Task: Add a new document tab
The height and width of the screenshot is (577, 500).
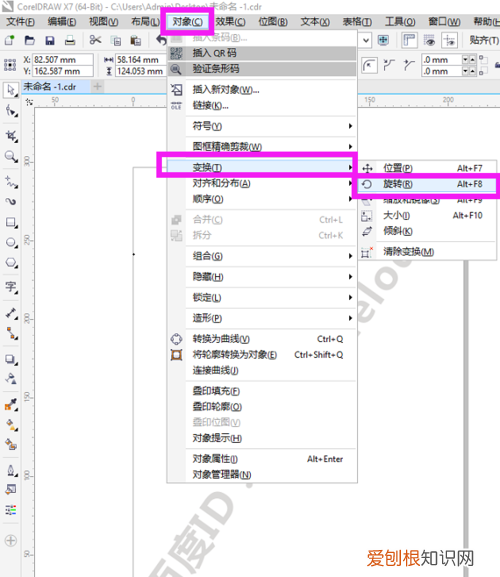Action: [98, 87]
